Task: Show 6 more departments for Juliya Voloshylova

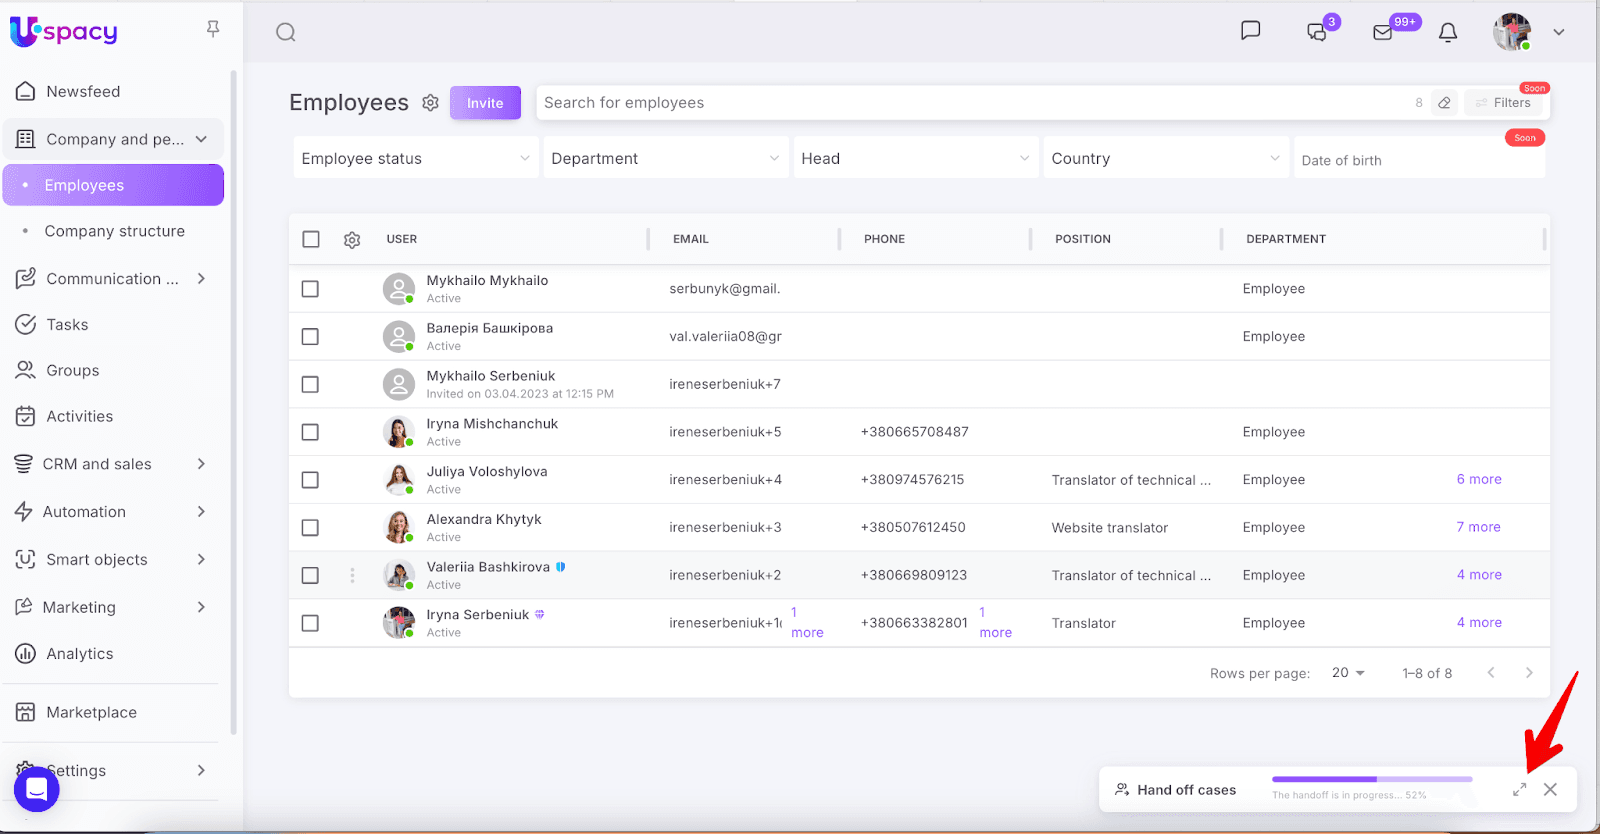Action: pyautogui.click(x=1478, y=480)
